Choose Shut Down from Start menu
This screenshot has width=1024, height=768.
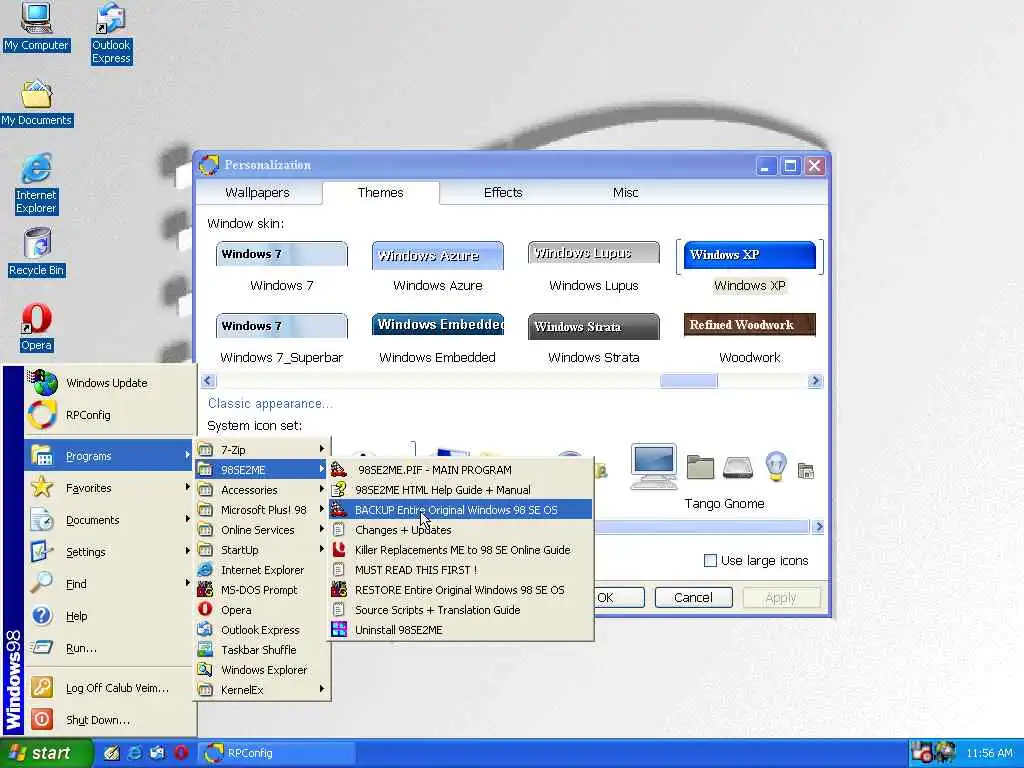110,720
